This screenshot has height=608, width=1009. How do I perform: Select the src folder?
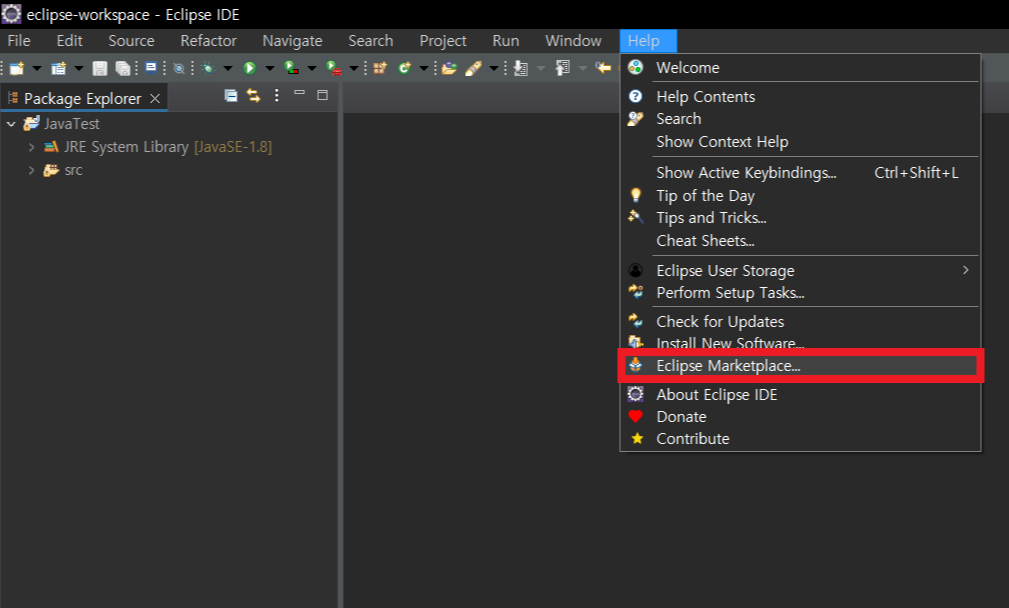(73, 170)
